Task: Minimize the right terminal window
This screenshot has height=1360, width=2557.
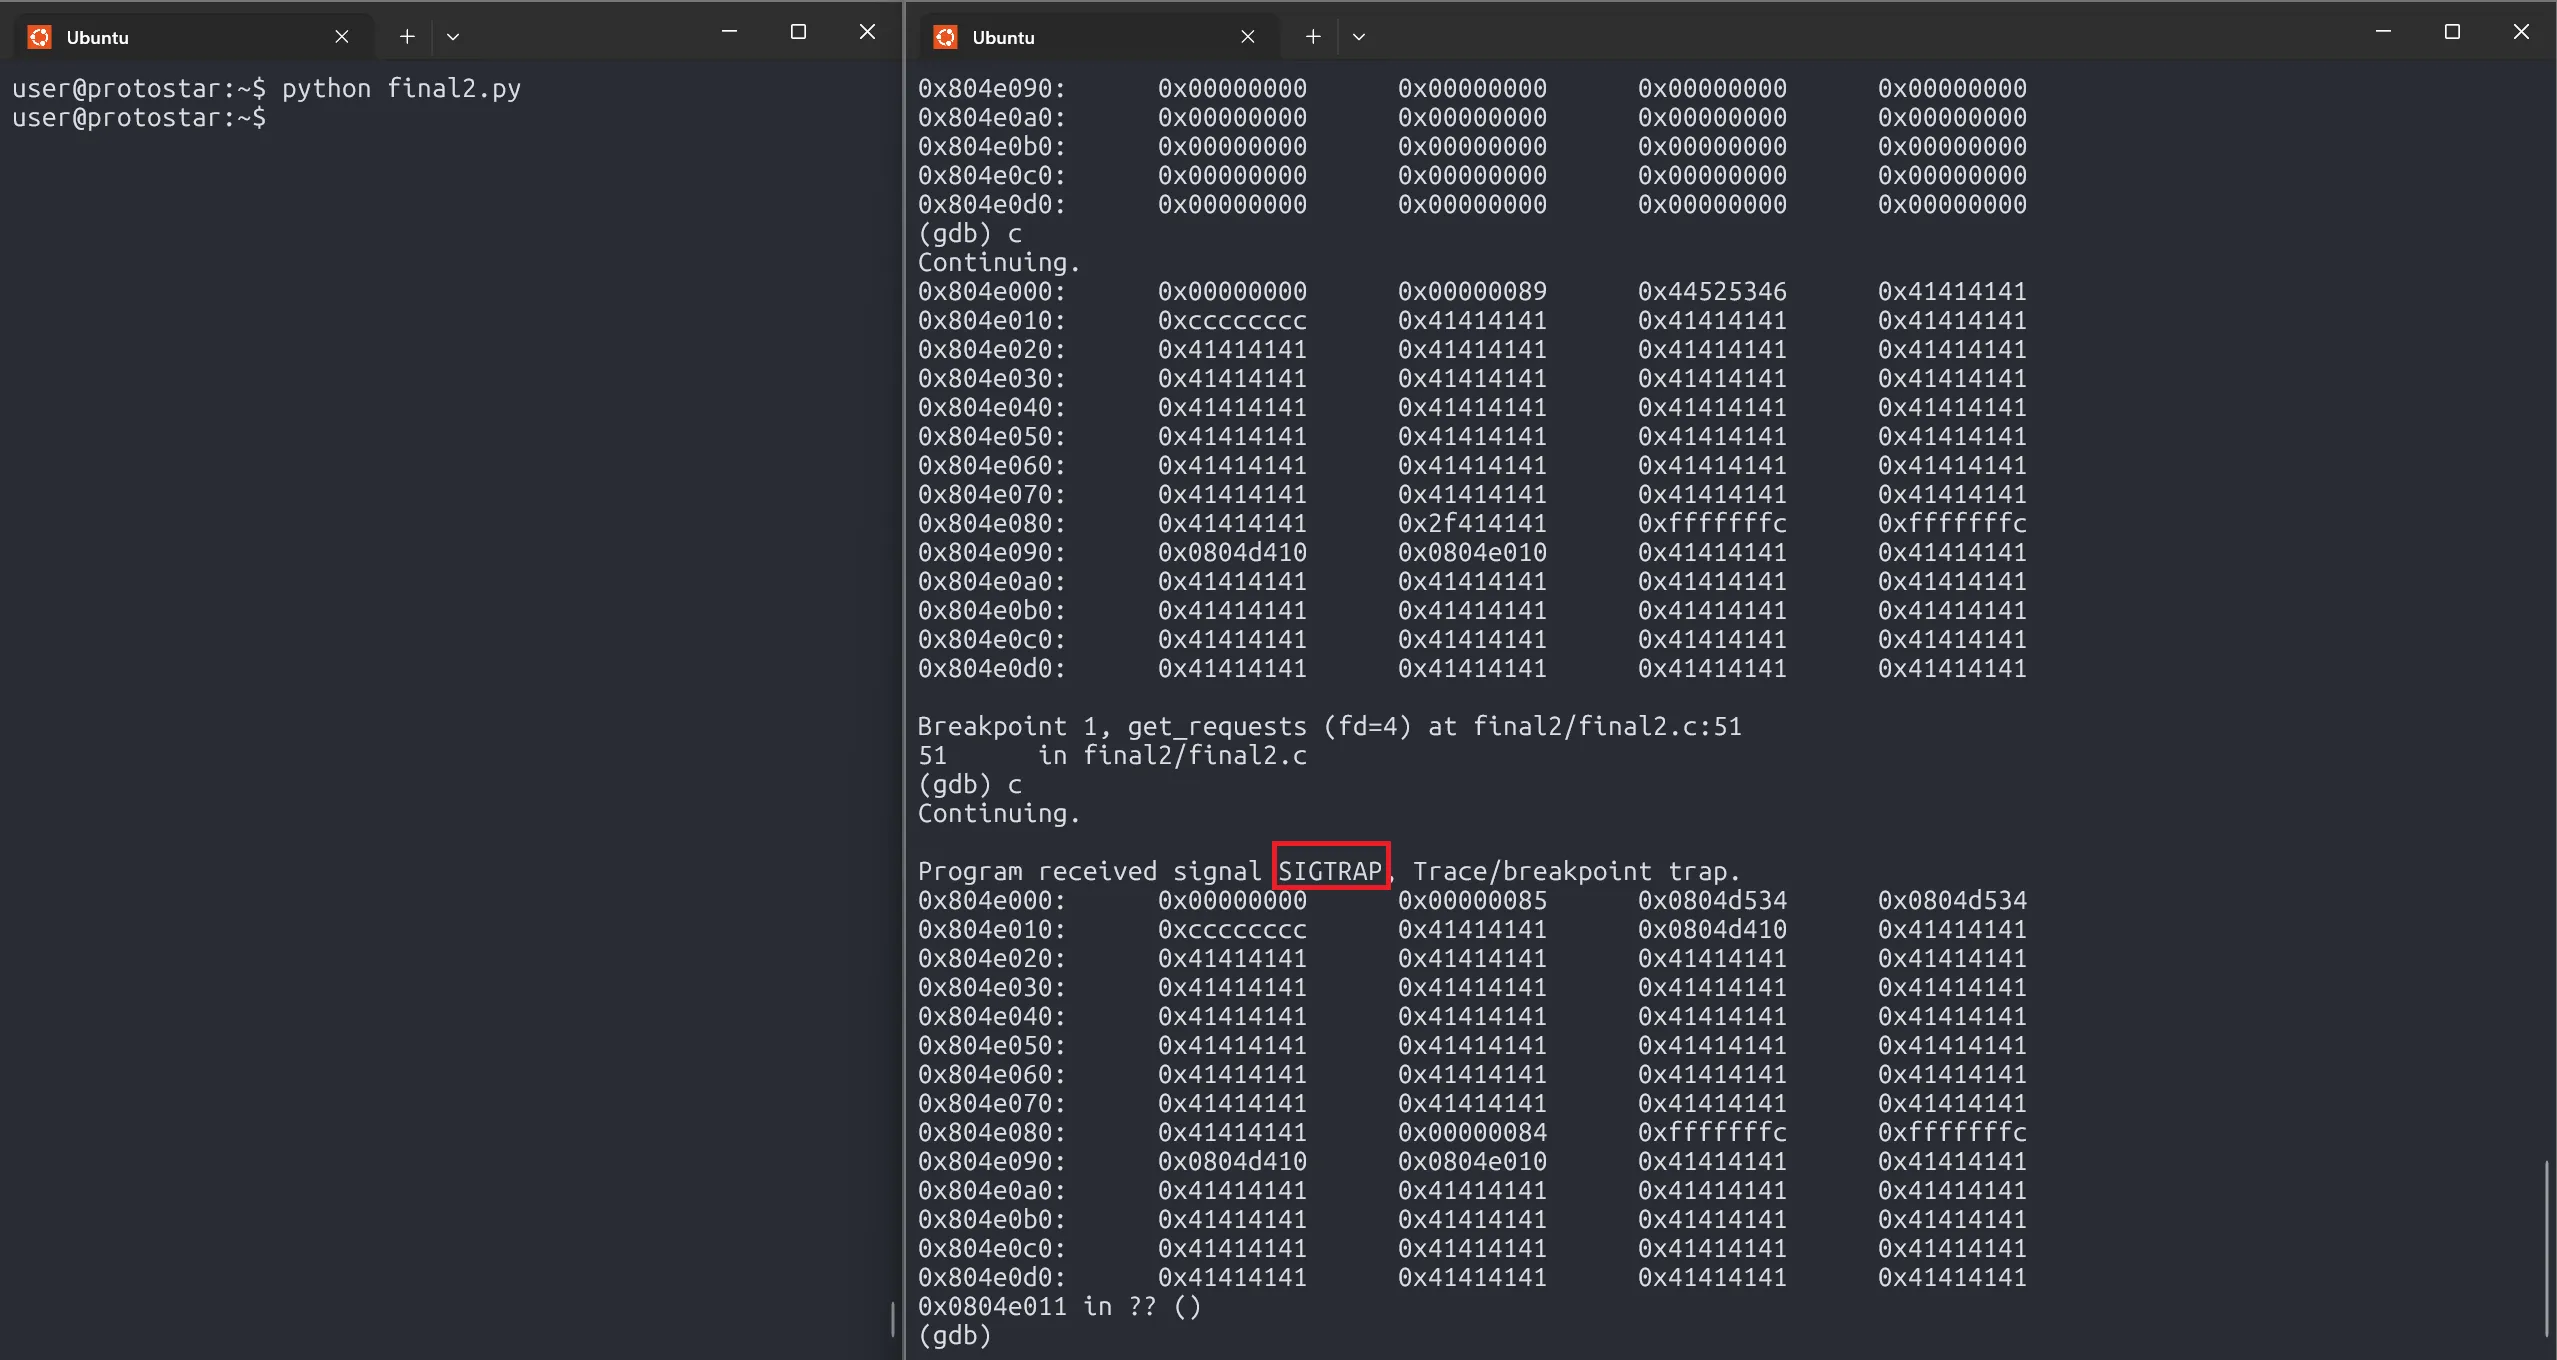Action: (2383, 32)
